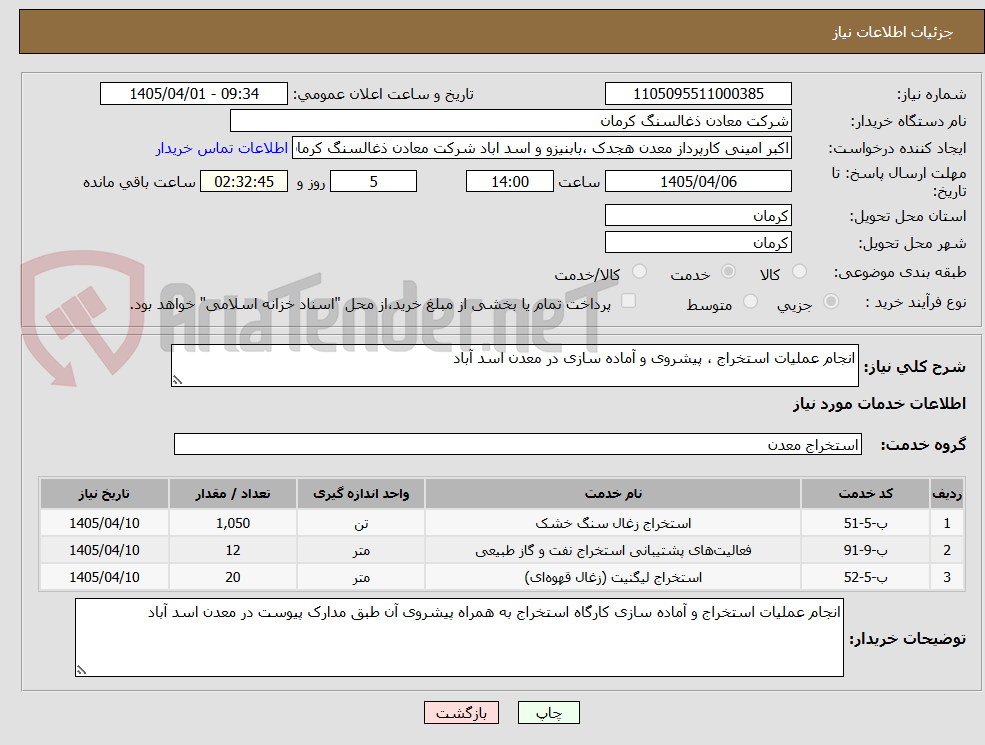Click the buyer notes text area
Image resolution: width=985 pixels, height=745 pixels.
click(459, 638)
